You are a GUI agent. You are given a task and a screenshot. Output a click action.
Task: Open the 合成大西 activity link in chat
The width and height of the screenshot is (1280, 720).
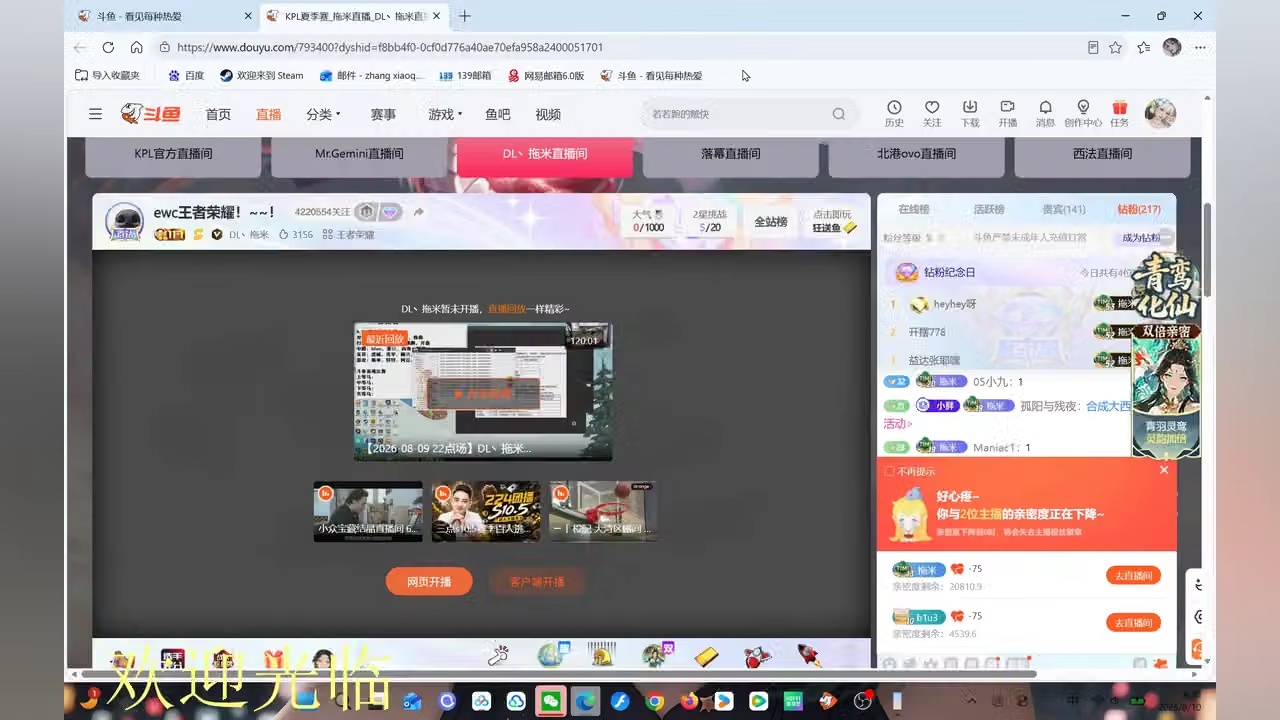pyautogui.click(x=1109, y=406)
